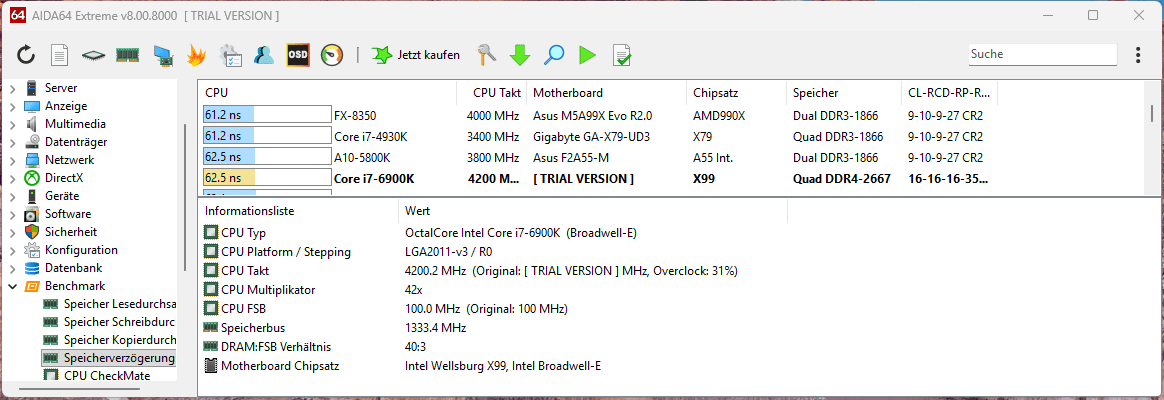The height and width of the screenshot is (400, 1164).
Task: Expand the Server tree node
Action: pos(13,88)
